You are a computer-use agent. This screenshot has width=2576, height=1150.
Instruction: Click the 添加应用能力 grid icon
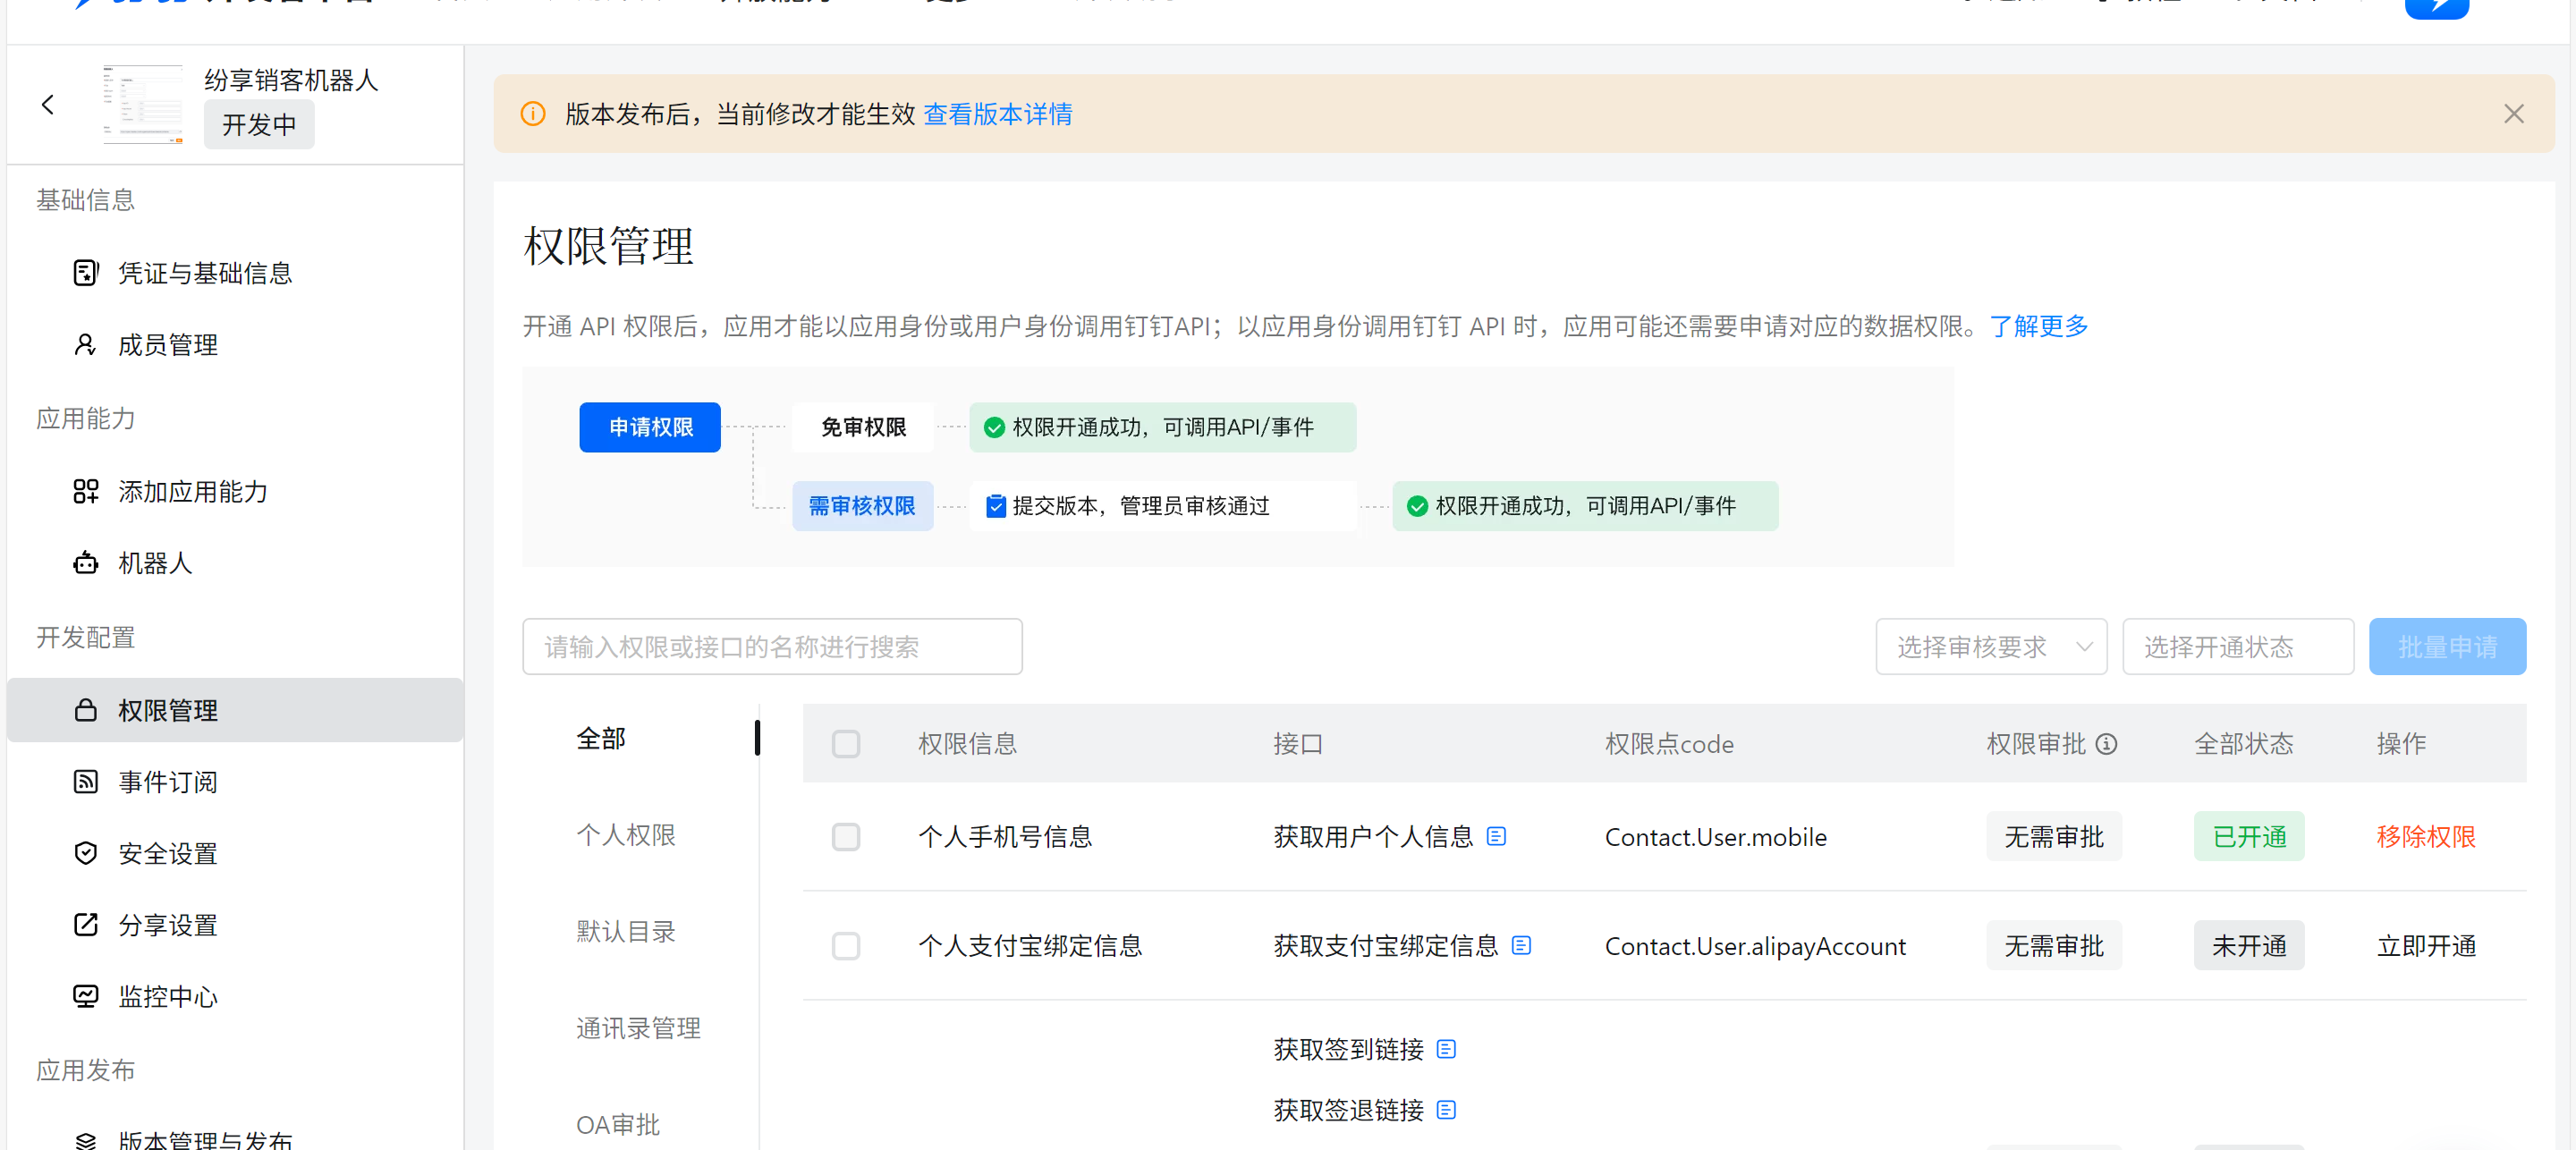tap(86, 491)
